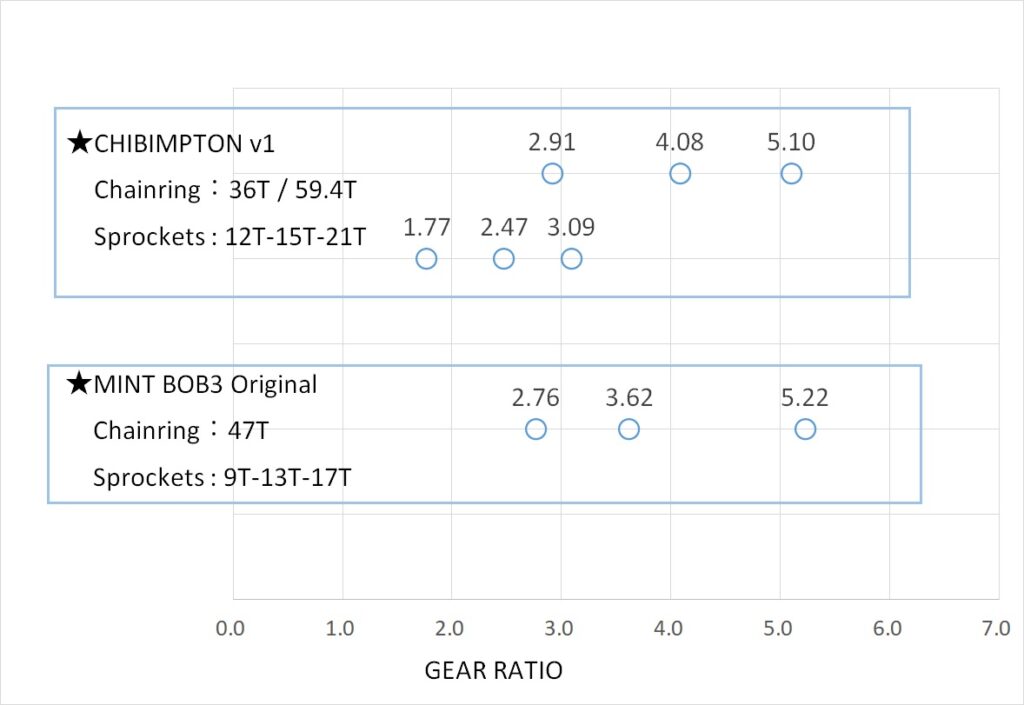Select the Sprockets 12T-15T-21T text line
Viewport: 1024px width, 705px height.
[230, 237]
